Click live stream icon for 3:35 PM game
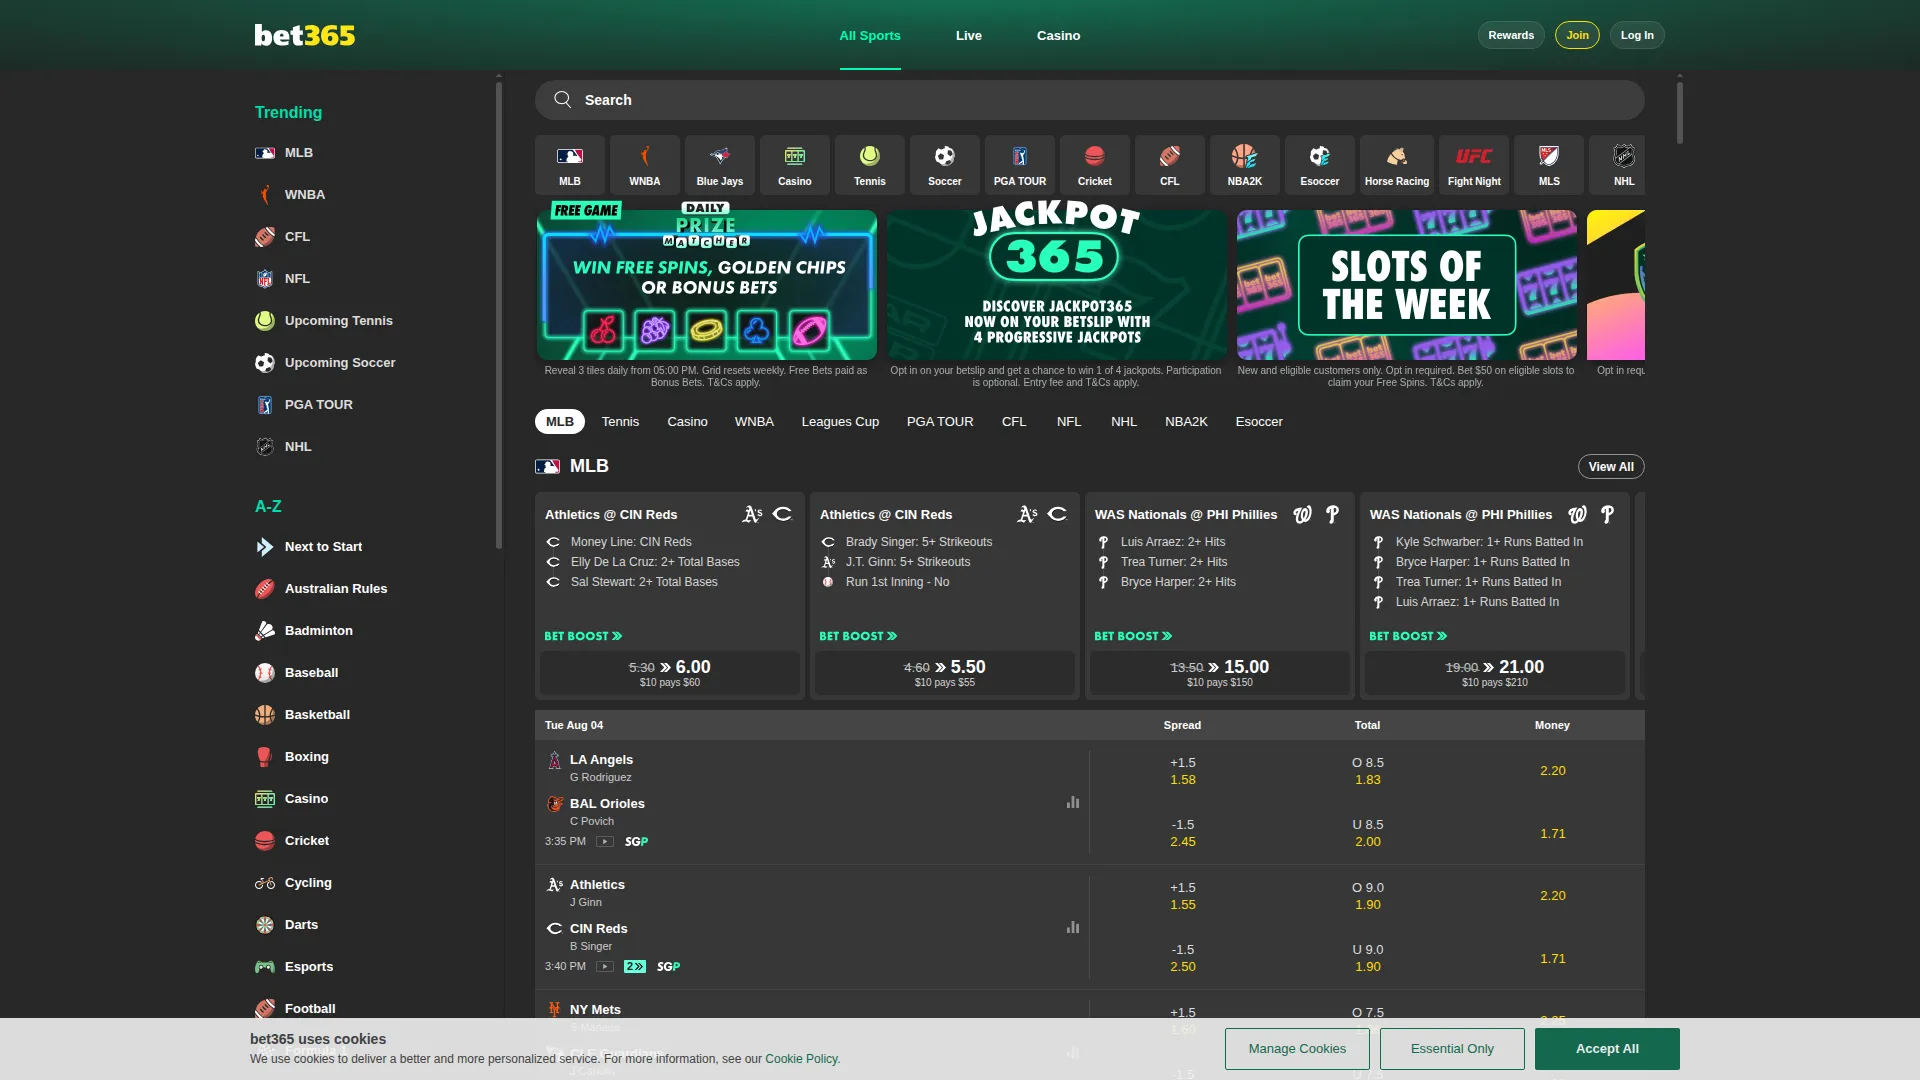Viewport: 1920px width, 1080px height. pyautogui.click(x=605, y=842)
